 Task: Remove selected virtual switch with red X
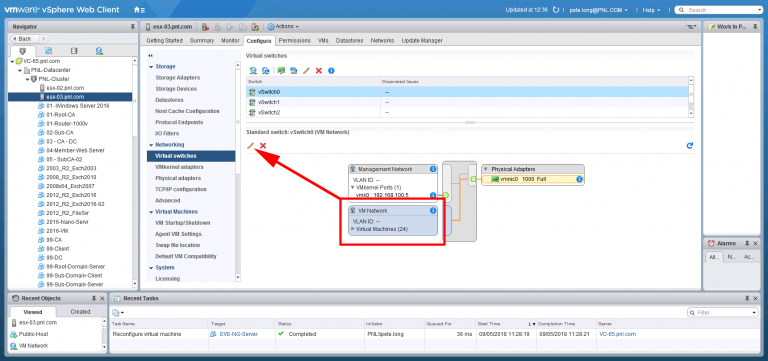[x=319, y=71]
